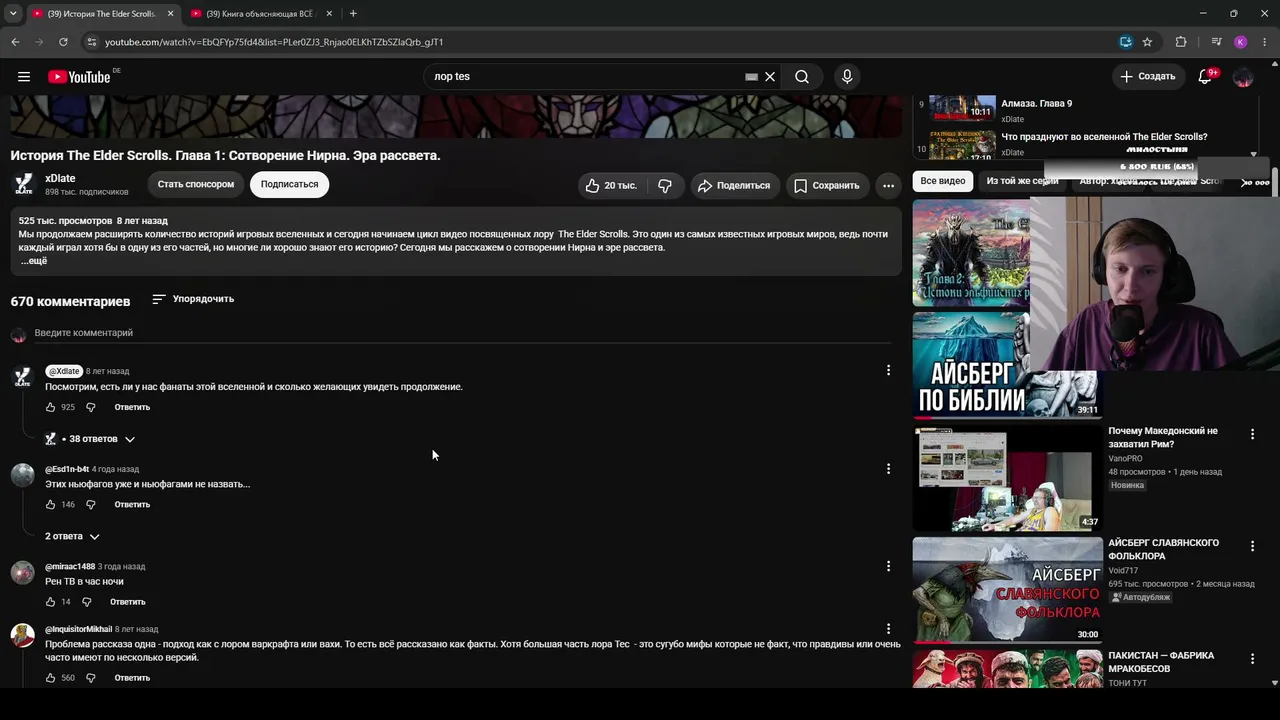Viewport: 1280px width, 720px height.
Task: Open options menu for @Xdlate comment
Action: point(888,371)
